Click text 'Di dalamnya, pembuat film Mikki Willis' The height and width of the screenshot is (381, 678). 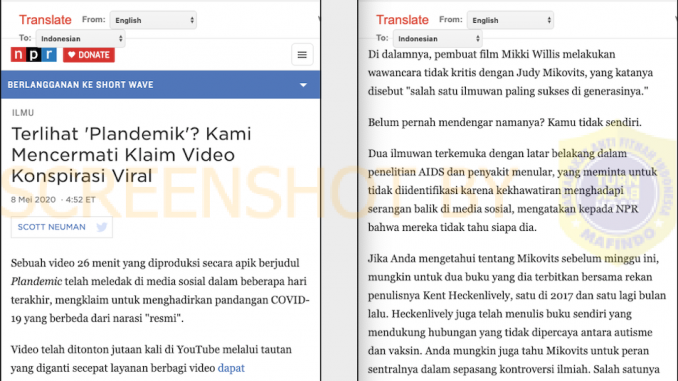pos(464,54)
